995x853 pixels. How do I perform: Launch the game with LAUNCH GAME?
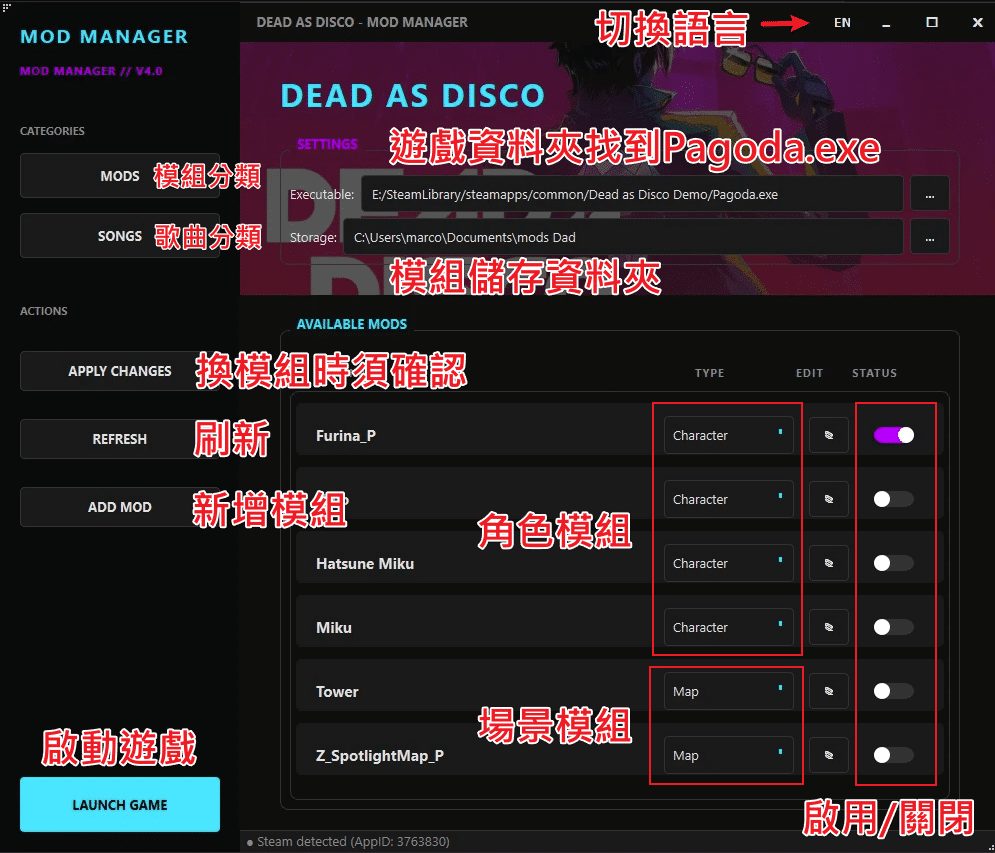click(120, 804)
